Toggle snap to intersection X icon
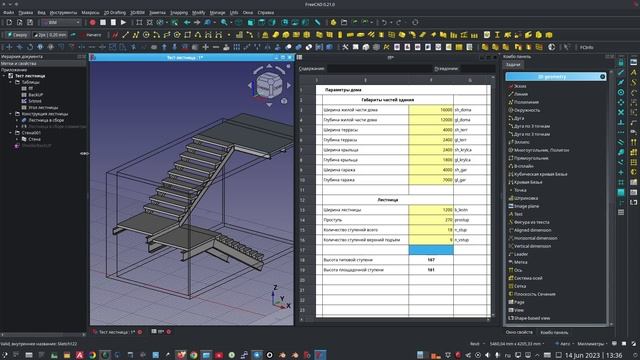The image size is (640, 360). pyautogui.click(x=621, y=112)
